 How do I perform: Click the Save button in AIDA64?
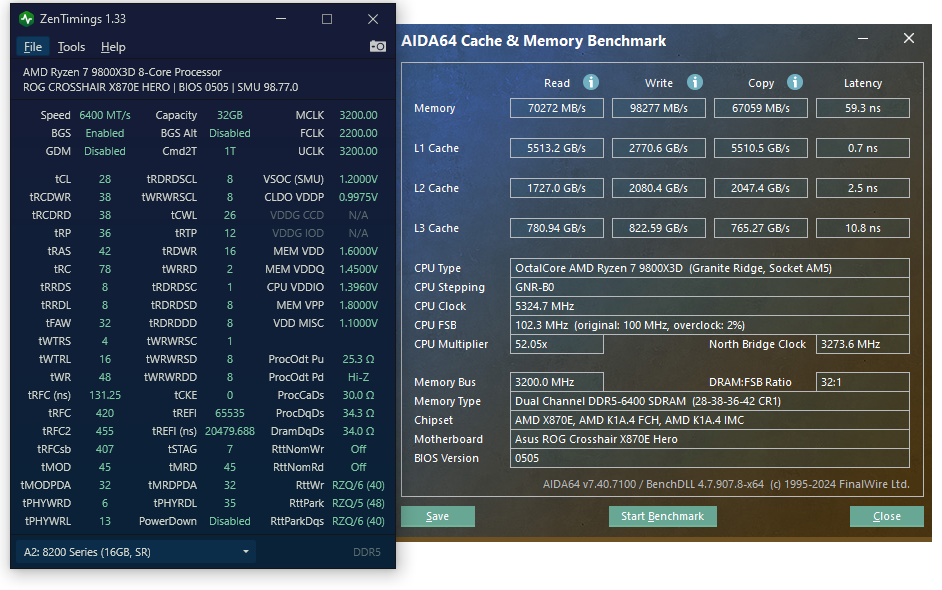click(437, 516)
